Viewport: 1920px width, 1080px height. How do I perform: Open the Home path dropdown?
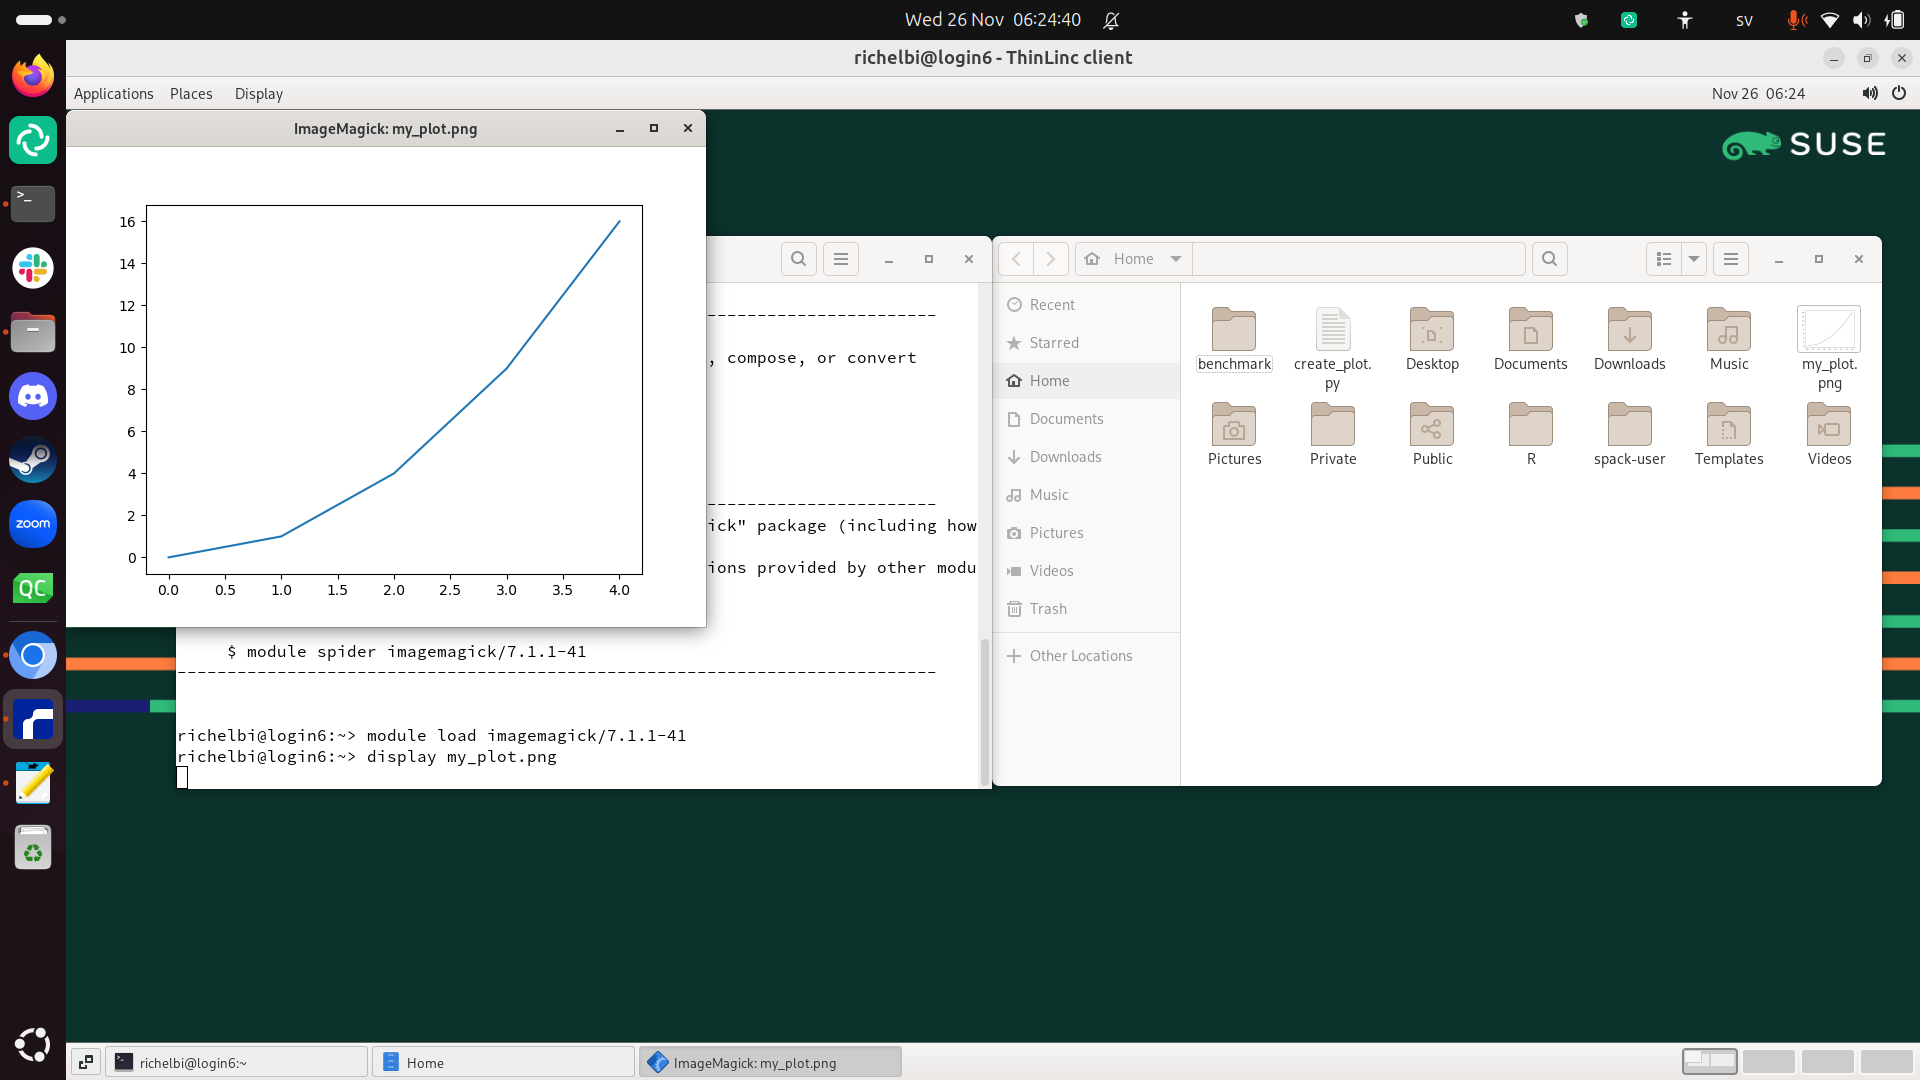tap(1176, 259)
